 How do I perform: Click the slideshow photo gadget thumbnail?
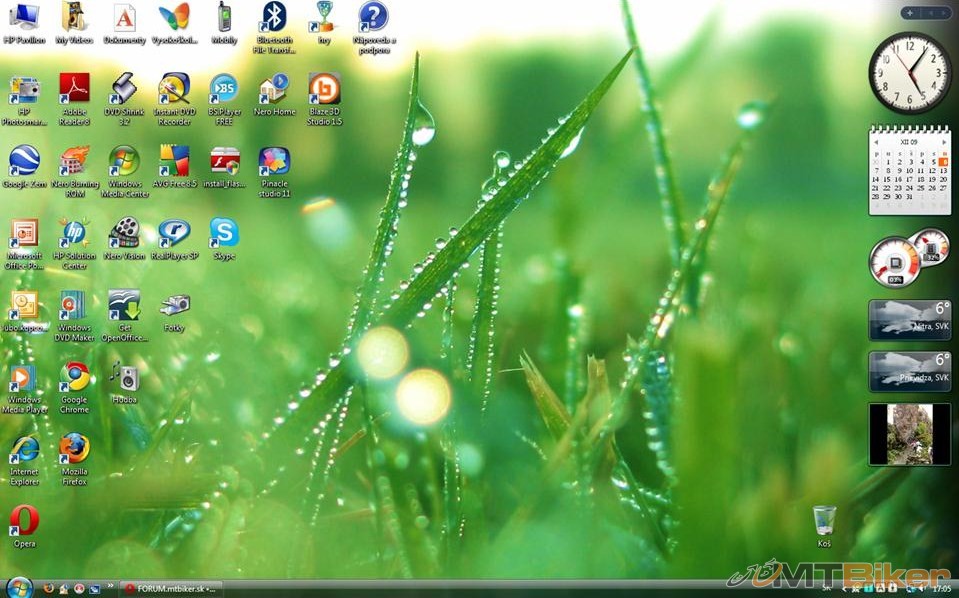pos(909,434)
